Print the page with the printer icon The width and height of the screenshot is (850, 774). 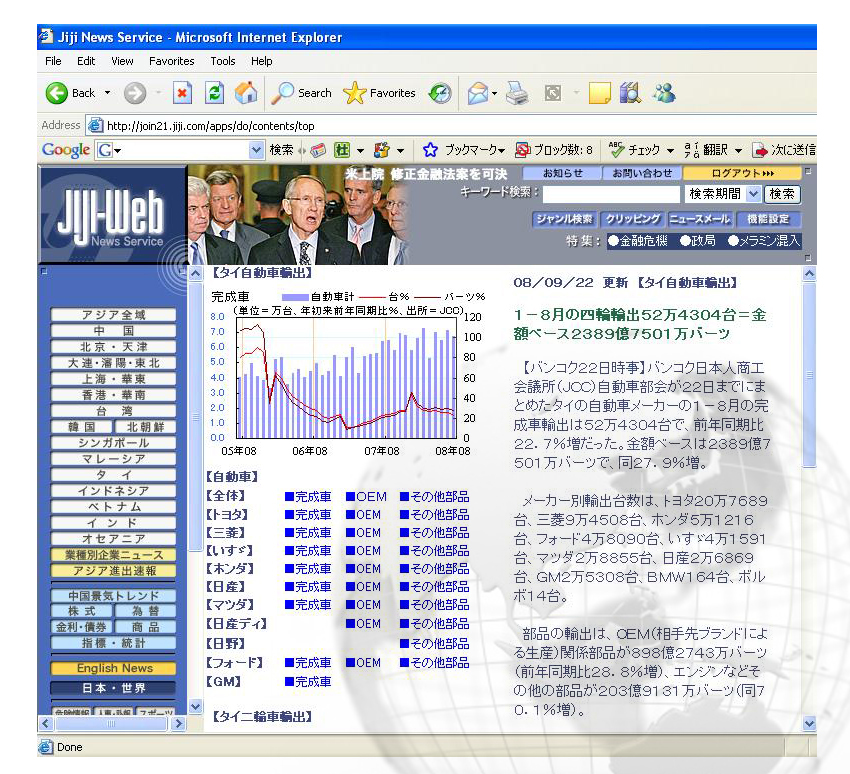[517, 93]
